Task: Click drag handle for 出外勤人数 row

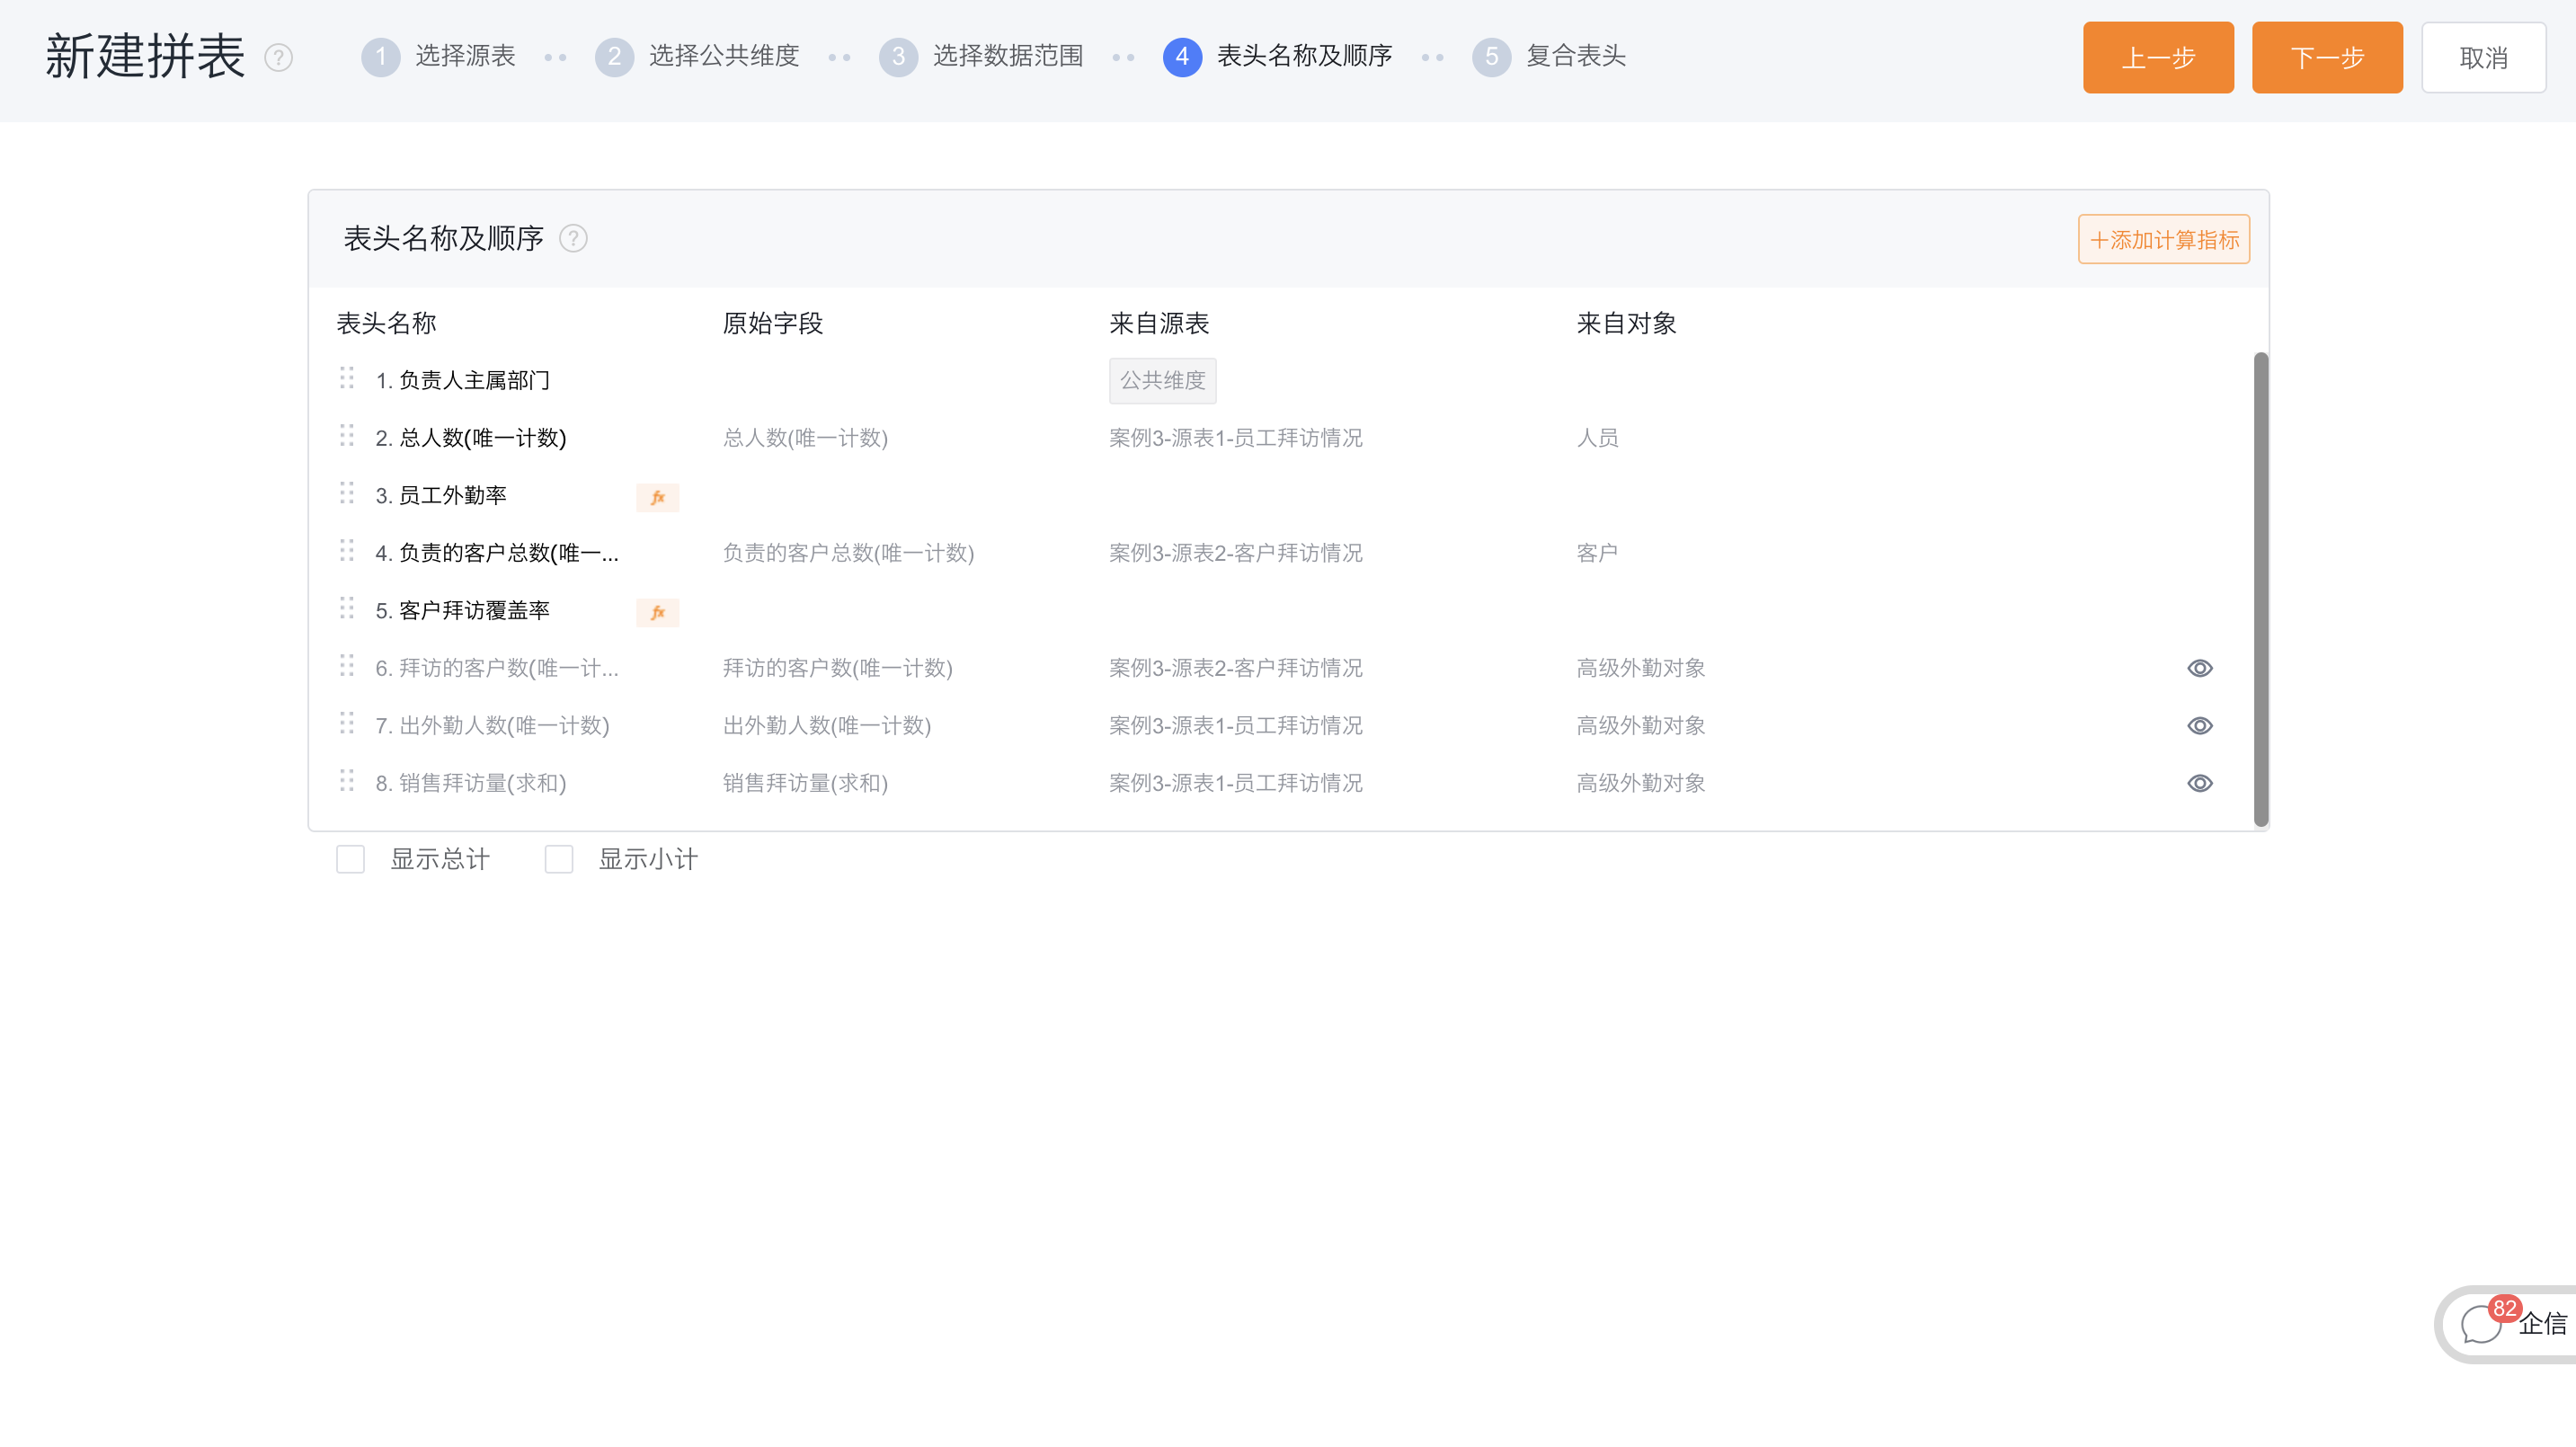Action: [x=347, y=724]
